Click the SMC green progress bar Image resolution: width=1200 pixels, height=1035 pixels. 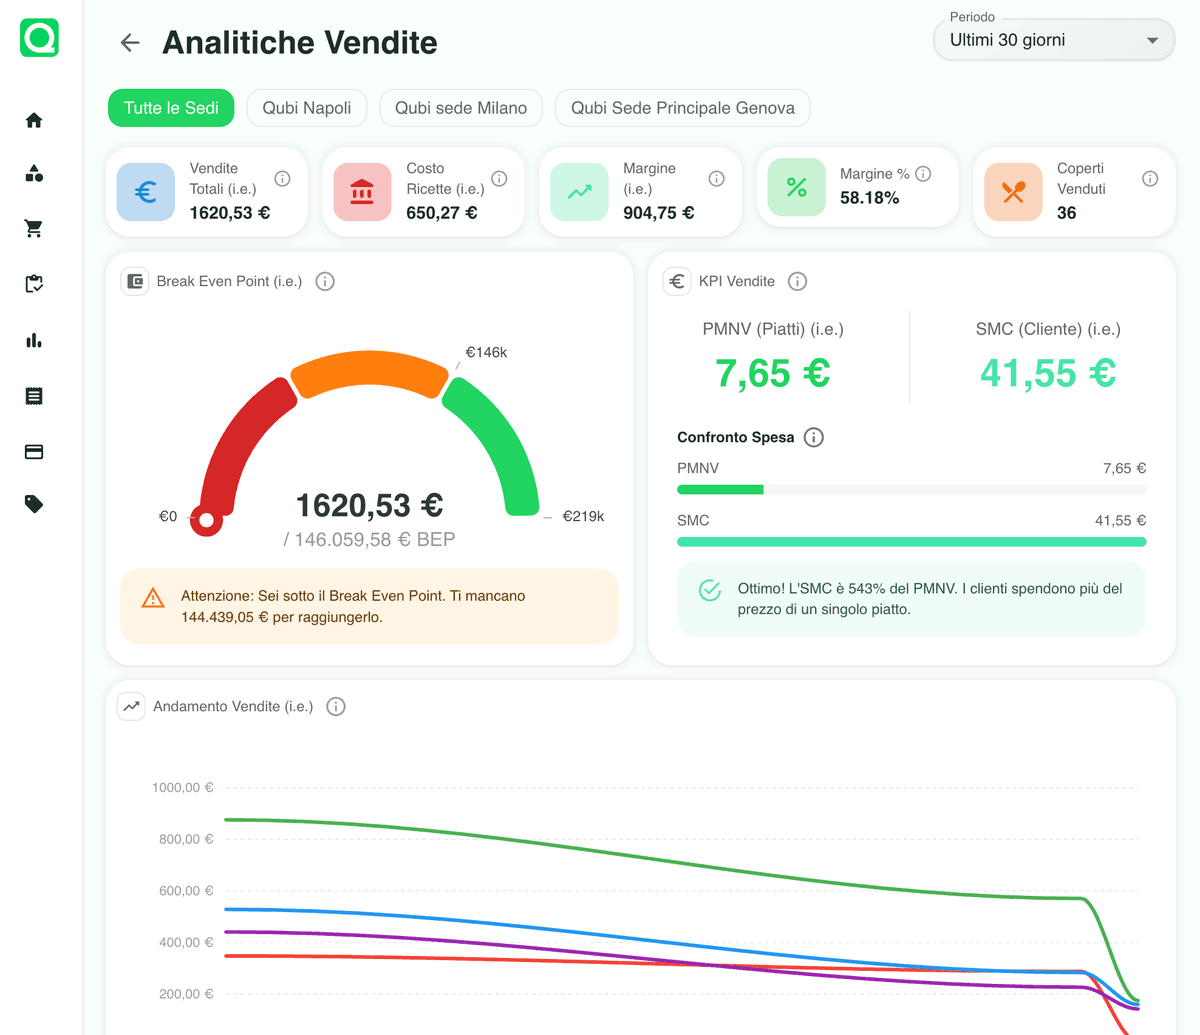[911, 542]
